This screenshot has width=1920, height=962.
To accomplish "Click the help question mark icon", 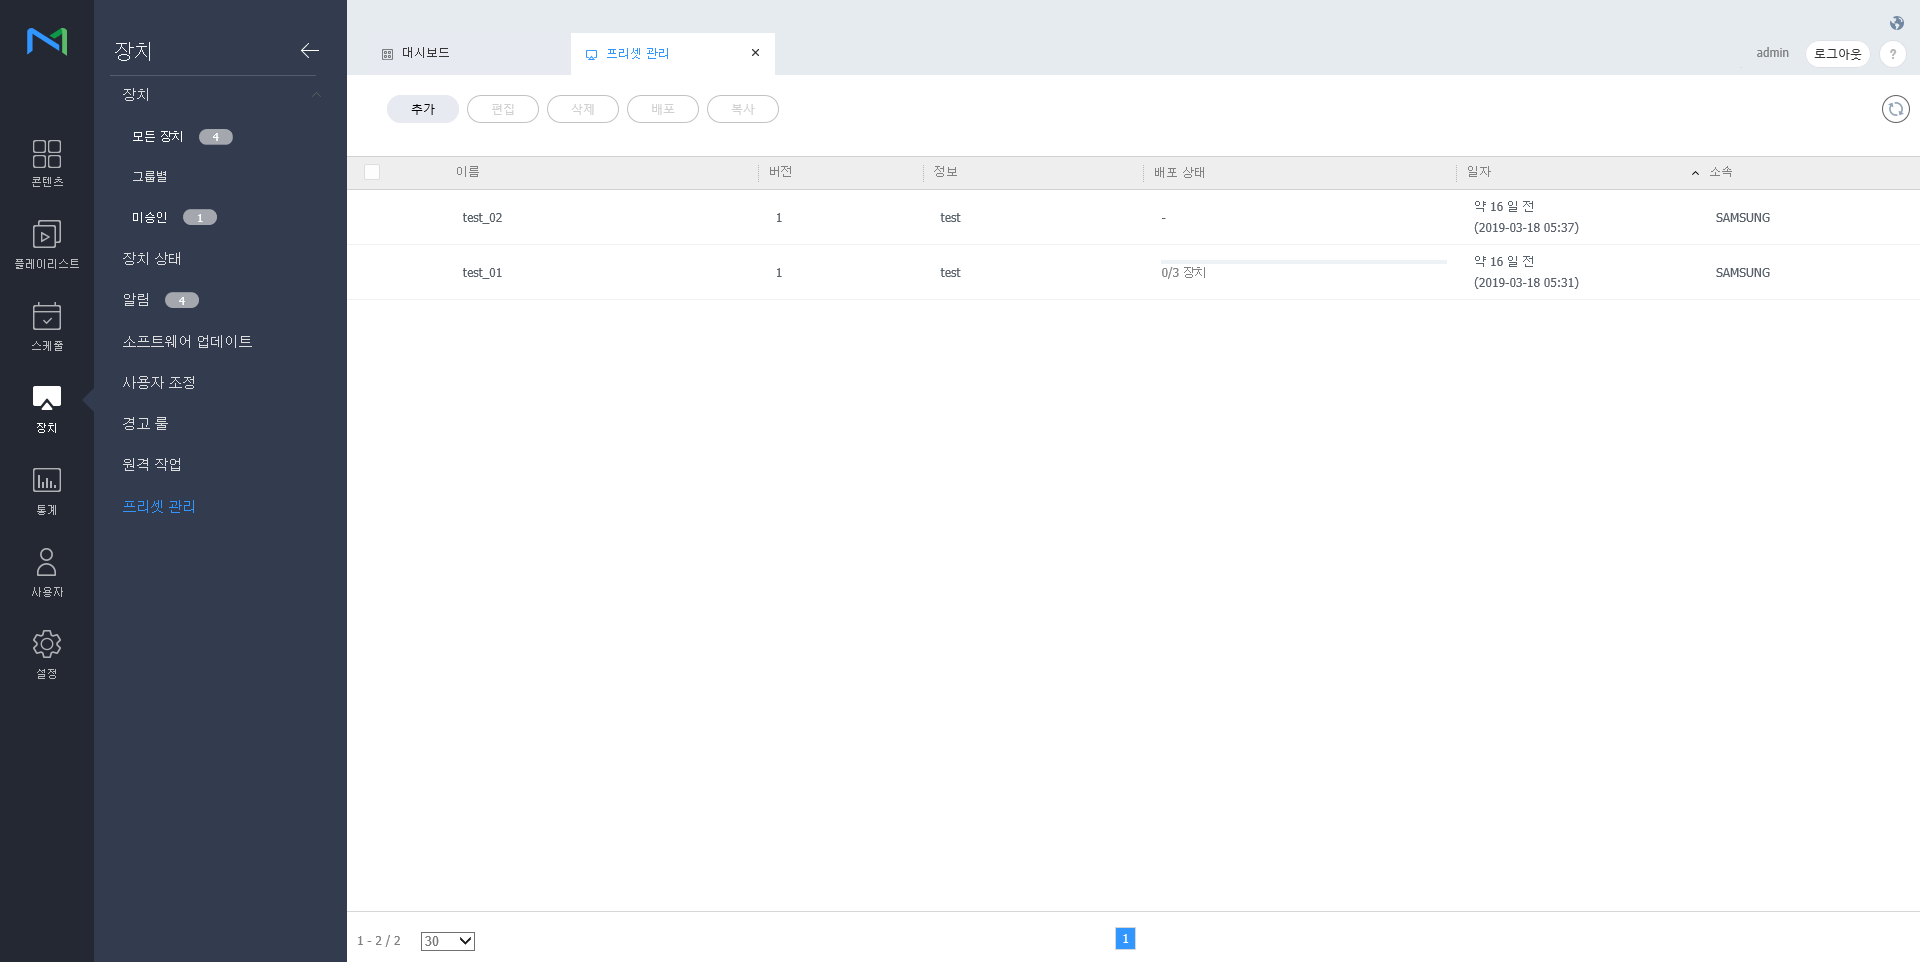I will coord(1892,54).
